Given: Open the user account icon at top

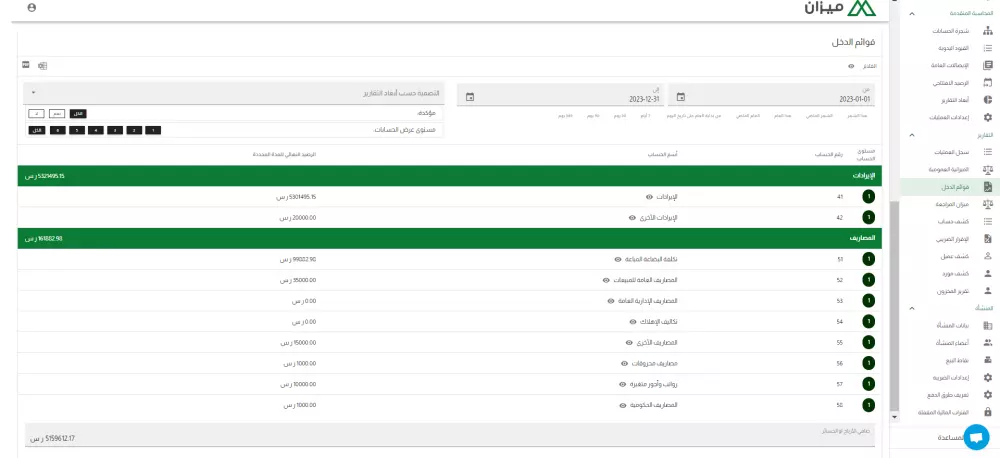Looking at the screenshot, I should coord(32,8).
